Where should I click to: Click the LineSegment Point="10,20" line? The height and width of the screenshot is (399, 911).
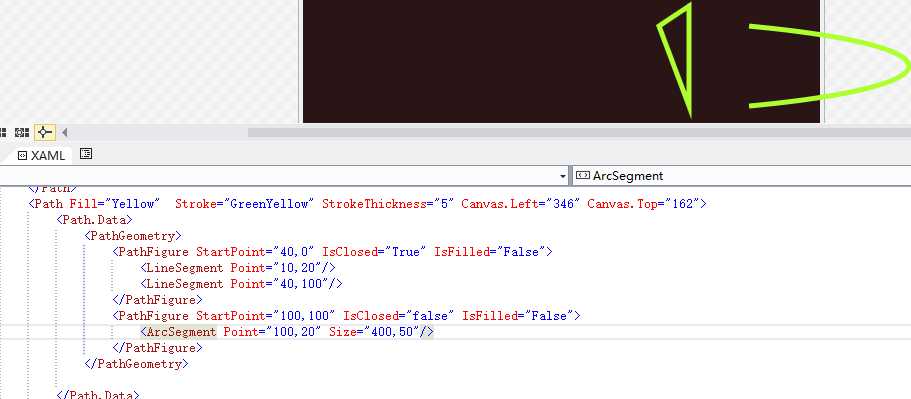238,268
